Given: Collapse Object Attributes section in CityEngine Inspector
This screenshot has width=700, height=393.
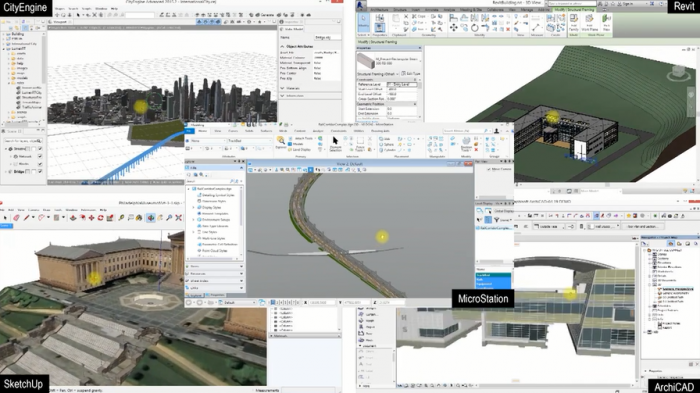Looking at the screenshot, I should pyautogui.click(x=282, y=46).
